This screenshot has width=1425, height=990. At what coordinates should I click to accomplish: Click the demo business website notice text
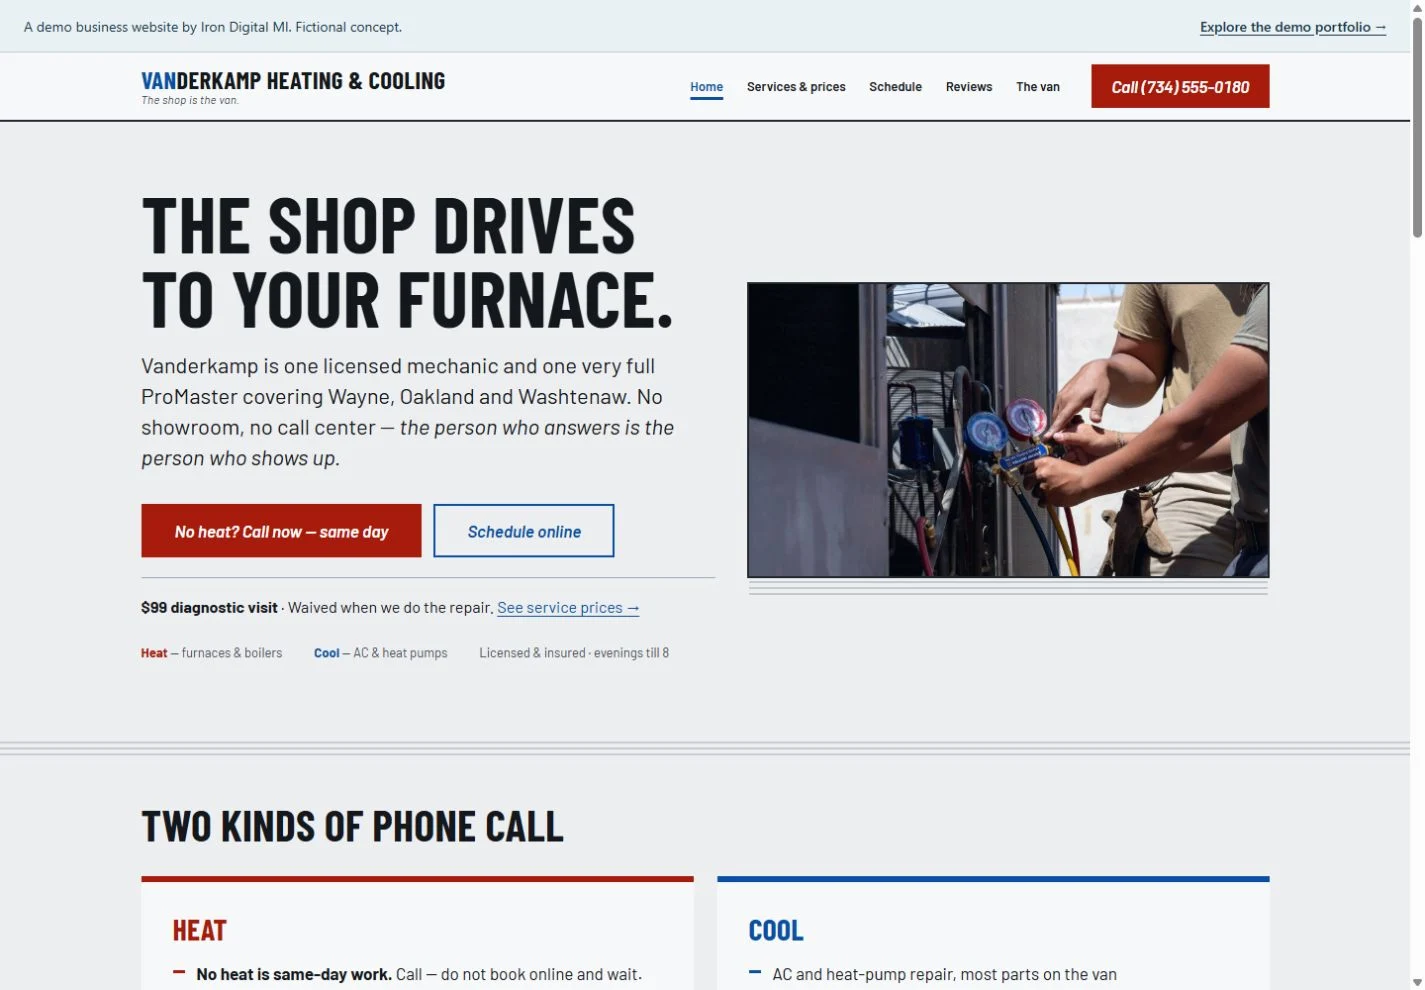tap(213, 27)
